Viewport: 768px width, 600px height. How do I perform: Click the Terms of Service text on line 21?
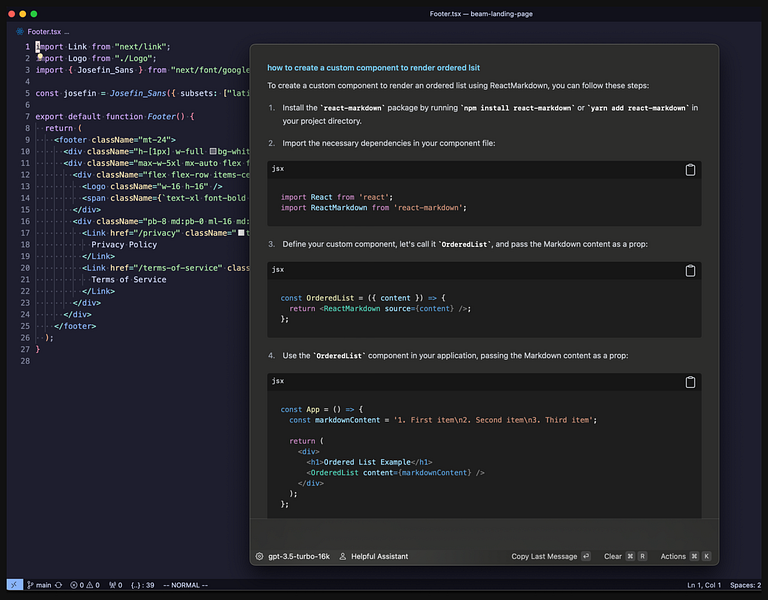tap(129, 280)
